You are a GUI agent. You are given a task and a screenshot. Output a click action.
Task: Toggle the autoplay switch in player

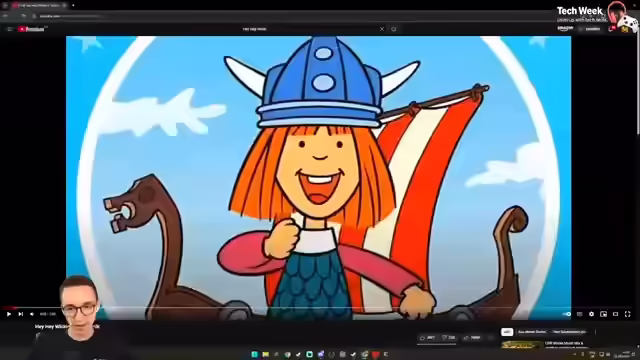(567, 314)
